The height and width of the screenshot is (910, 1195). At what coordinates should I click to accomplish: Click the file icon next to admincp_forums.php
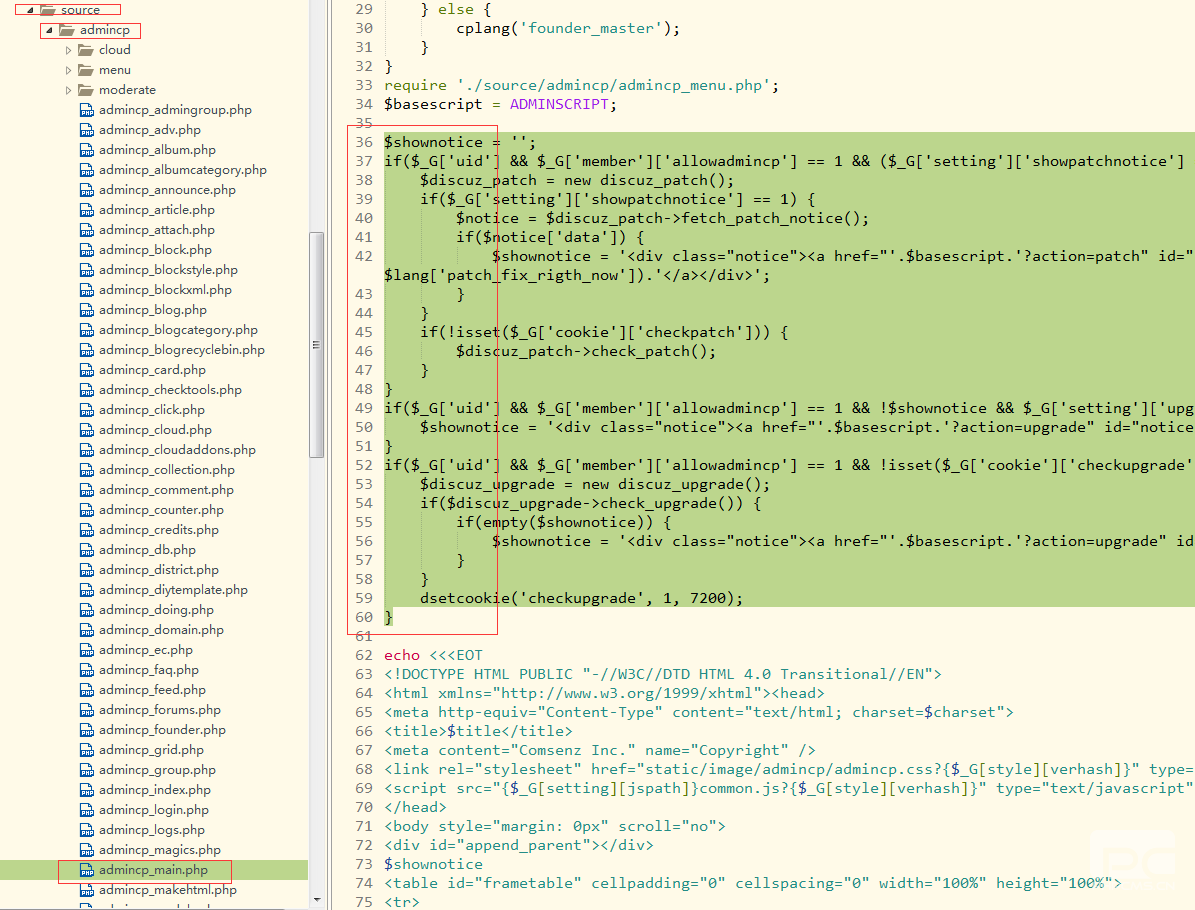86,710
